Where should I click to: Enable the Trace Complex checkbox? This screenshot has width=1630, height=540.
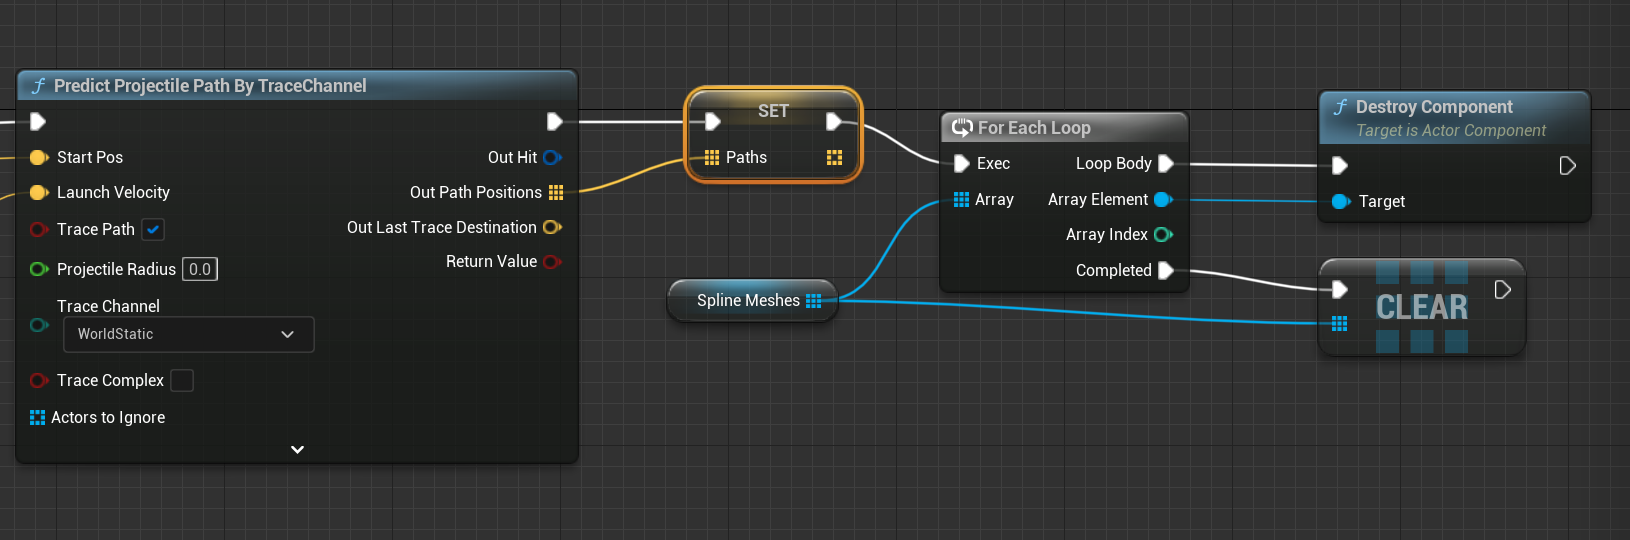[x=182, y=380]
